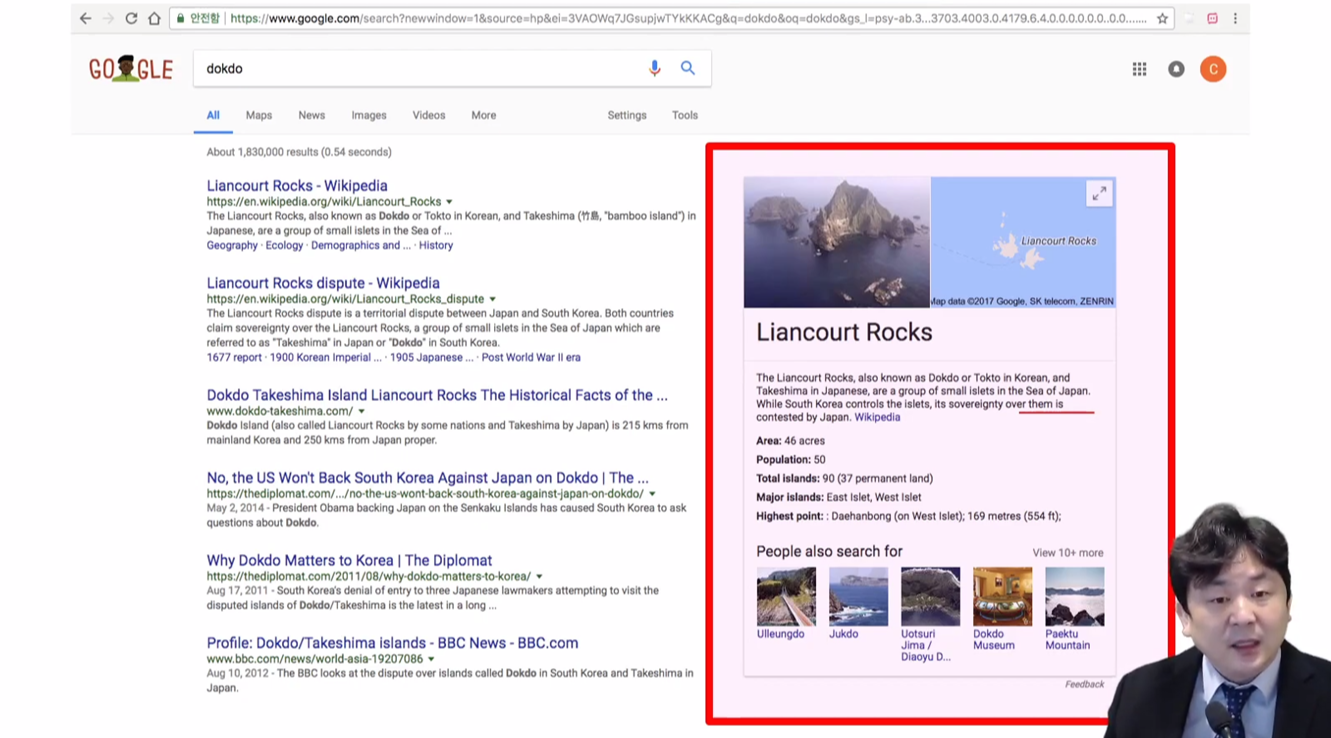This screenshot has width=1331, height=738.
Task: Open Liancourt Rocks - Wikipedia result
Action: pyautogui.click(x=297, y=186)
